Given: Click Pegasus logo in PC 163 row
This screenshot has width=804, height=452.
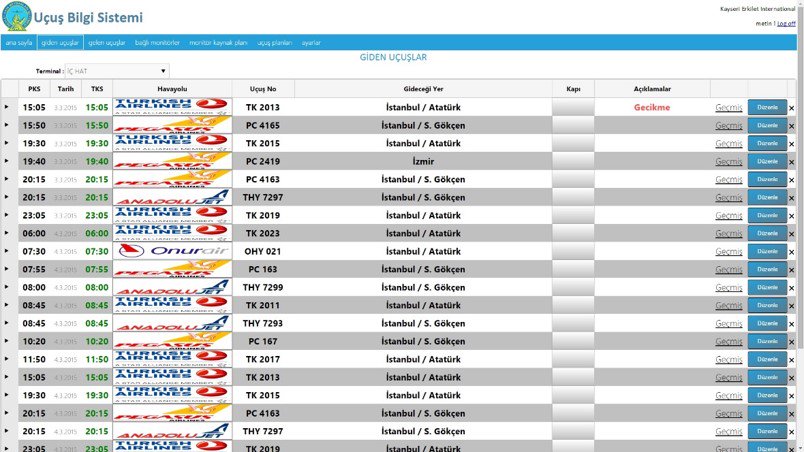Looking at the screenshot, I should (172, 269).
